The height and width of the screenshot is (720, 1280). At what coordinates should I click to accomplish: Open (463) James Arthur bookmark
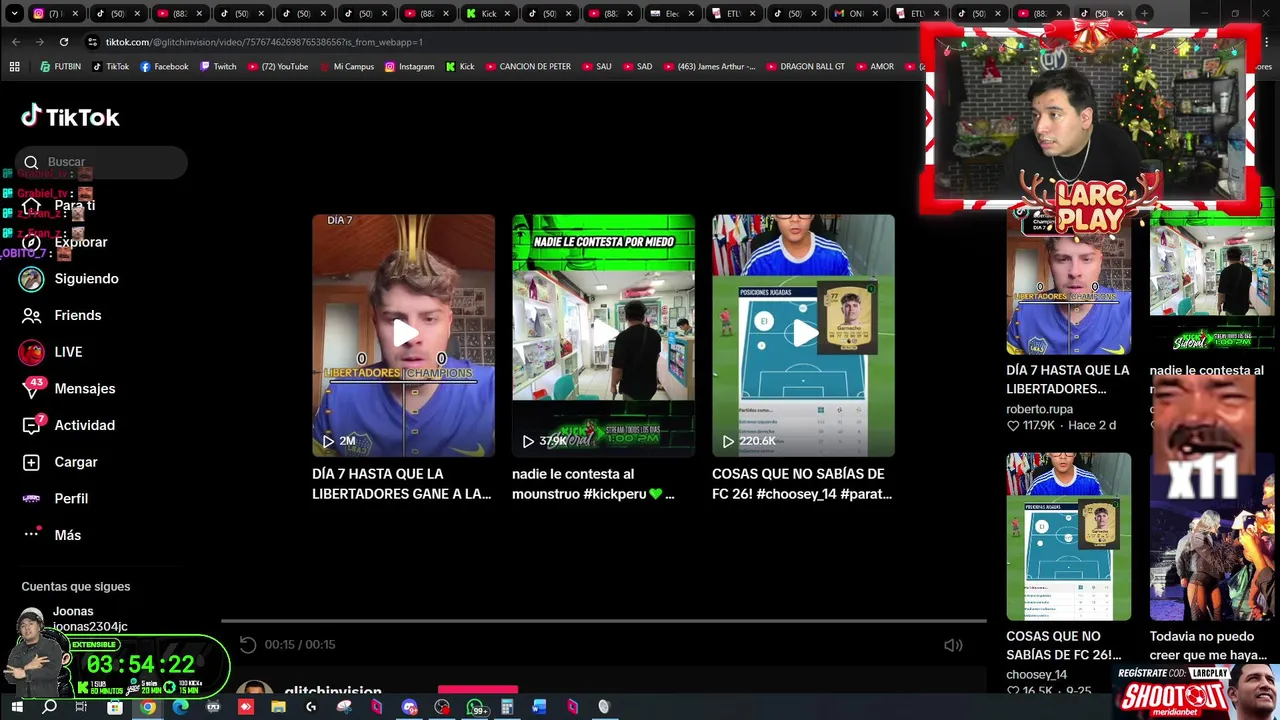(709, 67)
